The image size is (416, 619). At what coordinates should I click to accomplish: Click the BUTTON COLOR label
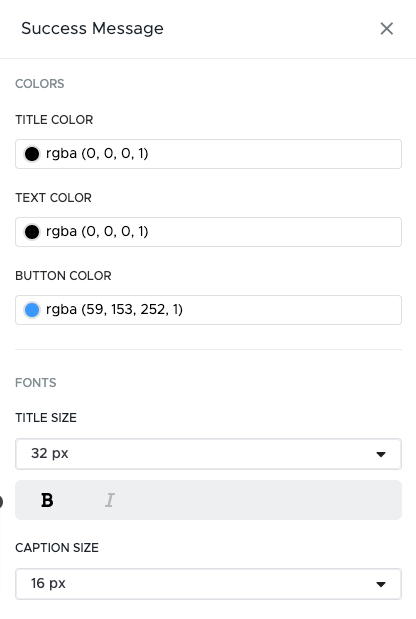point(63,276)
